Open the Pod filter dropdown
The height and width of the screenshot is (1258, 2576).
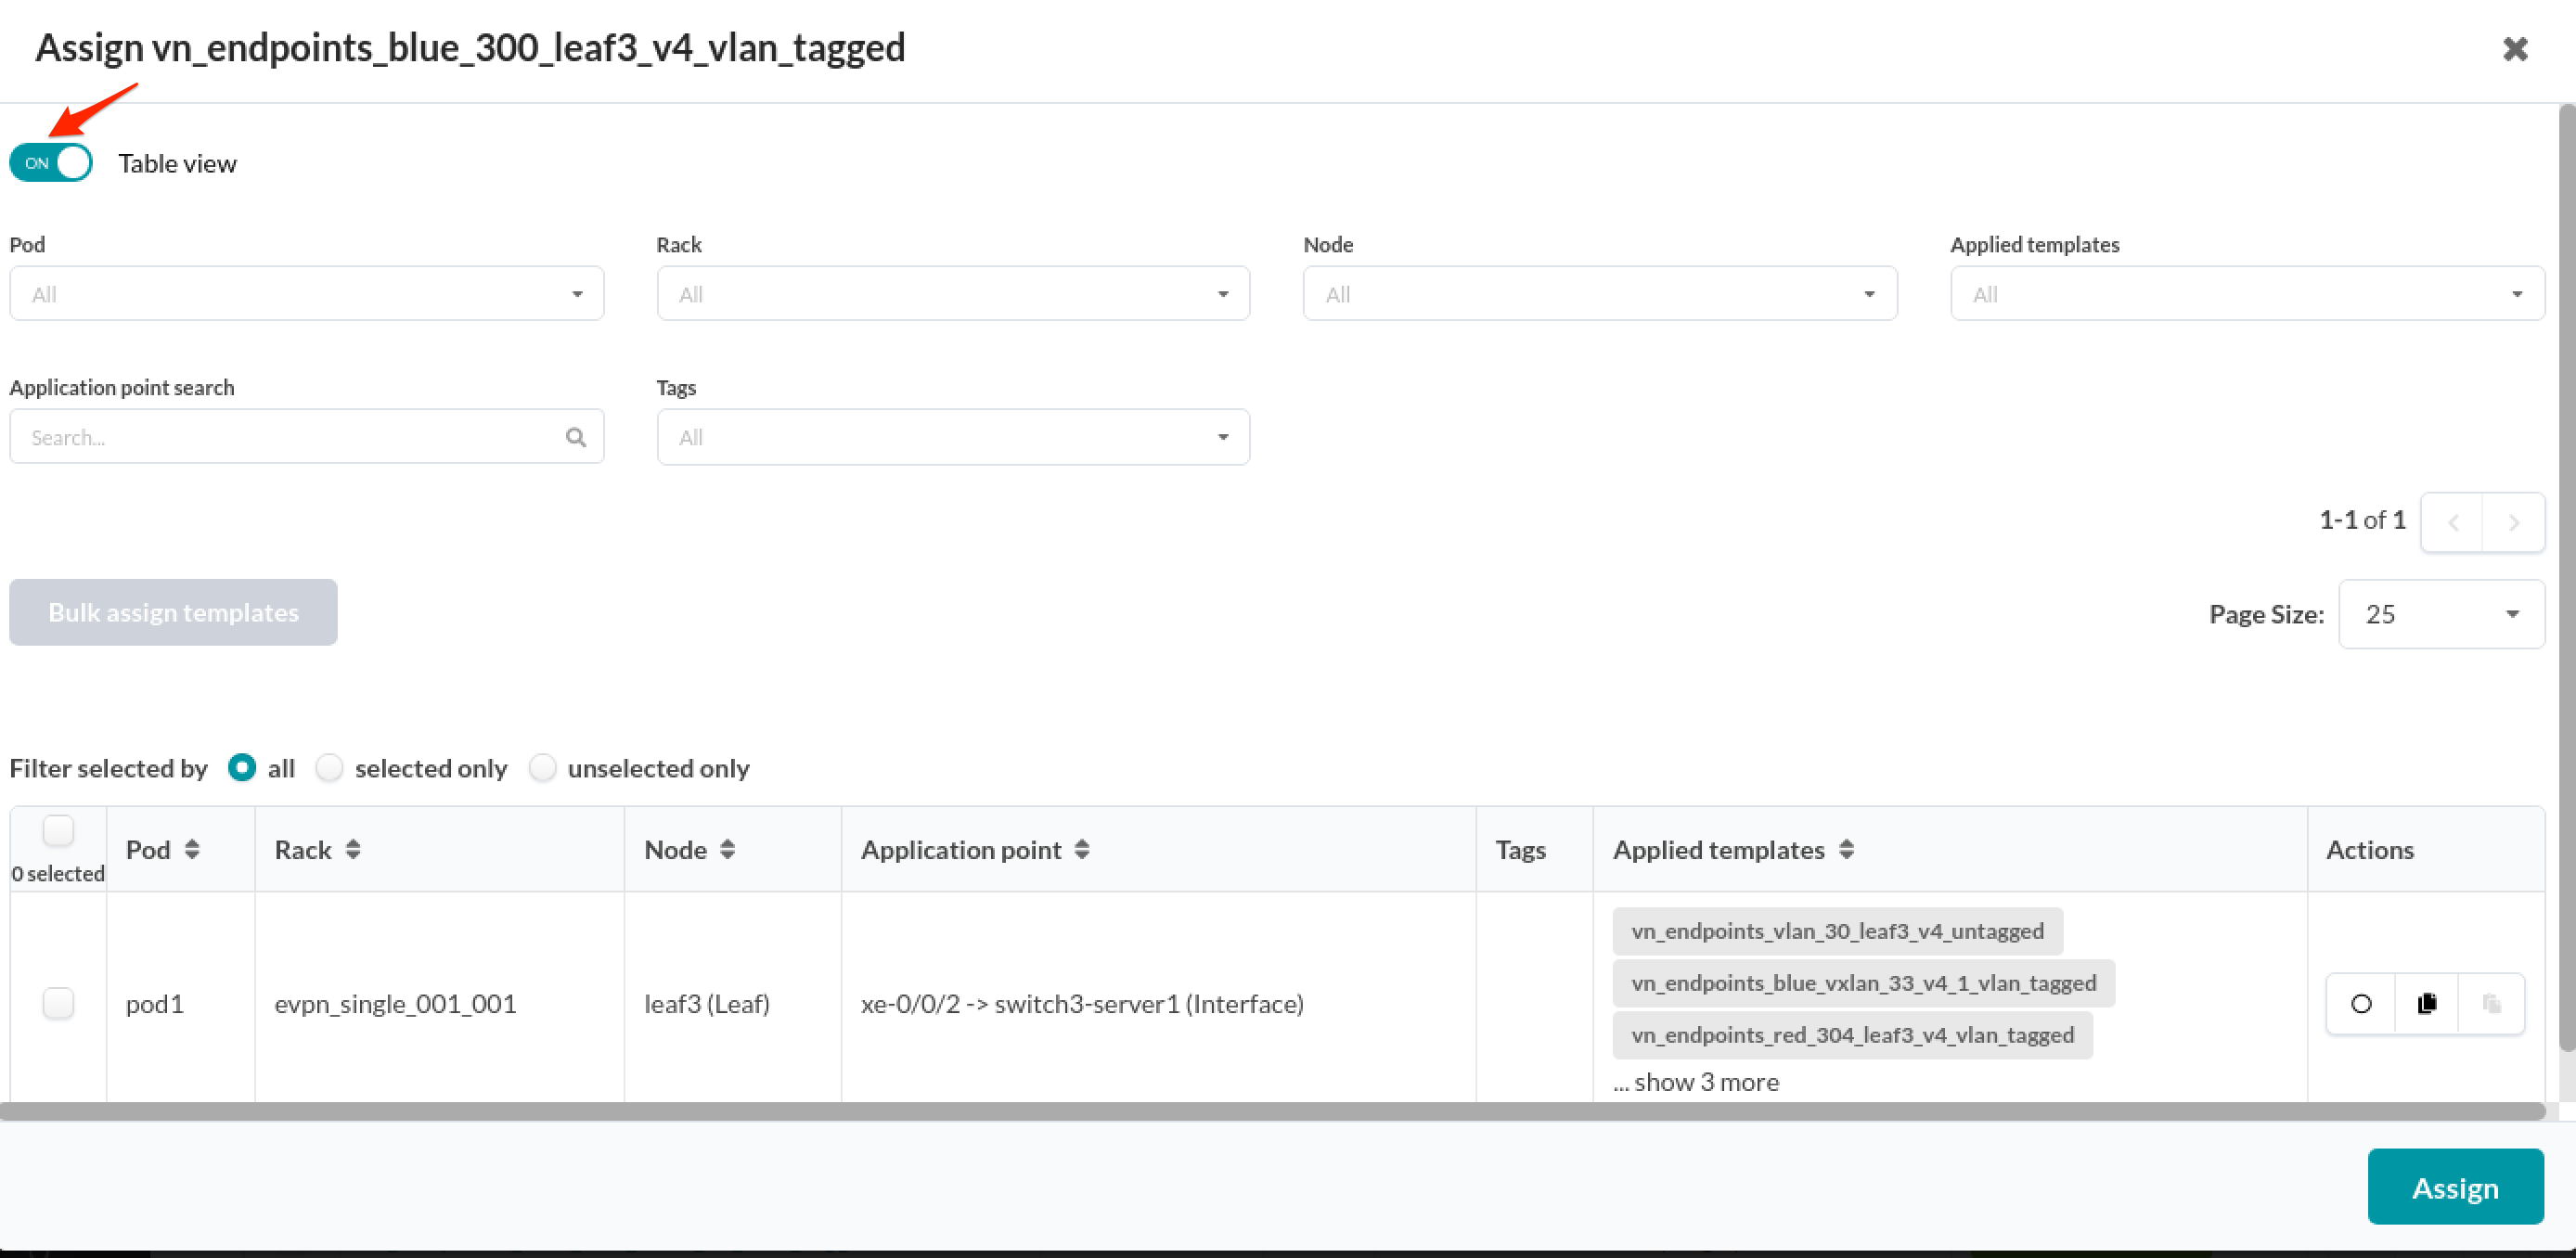(306, 294)
